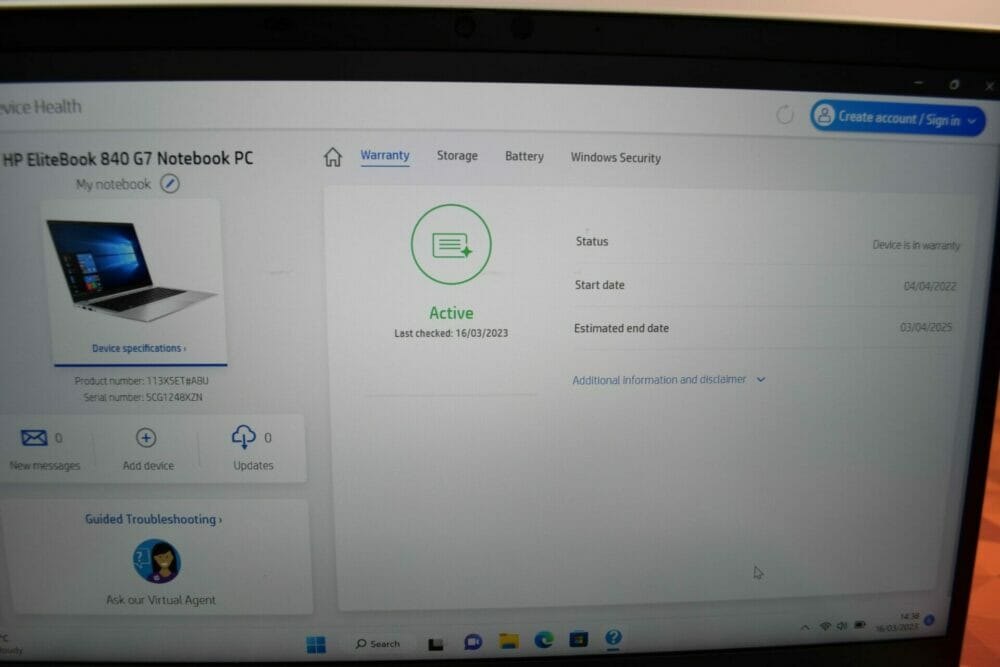Select the 03/04/2025 end date value
The height and width of the screenshot is (667, 1000).
click(x=926, y=327)
